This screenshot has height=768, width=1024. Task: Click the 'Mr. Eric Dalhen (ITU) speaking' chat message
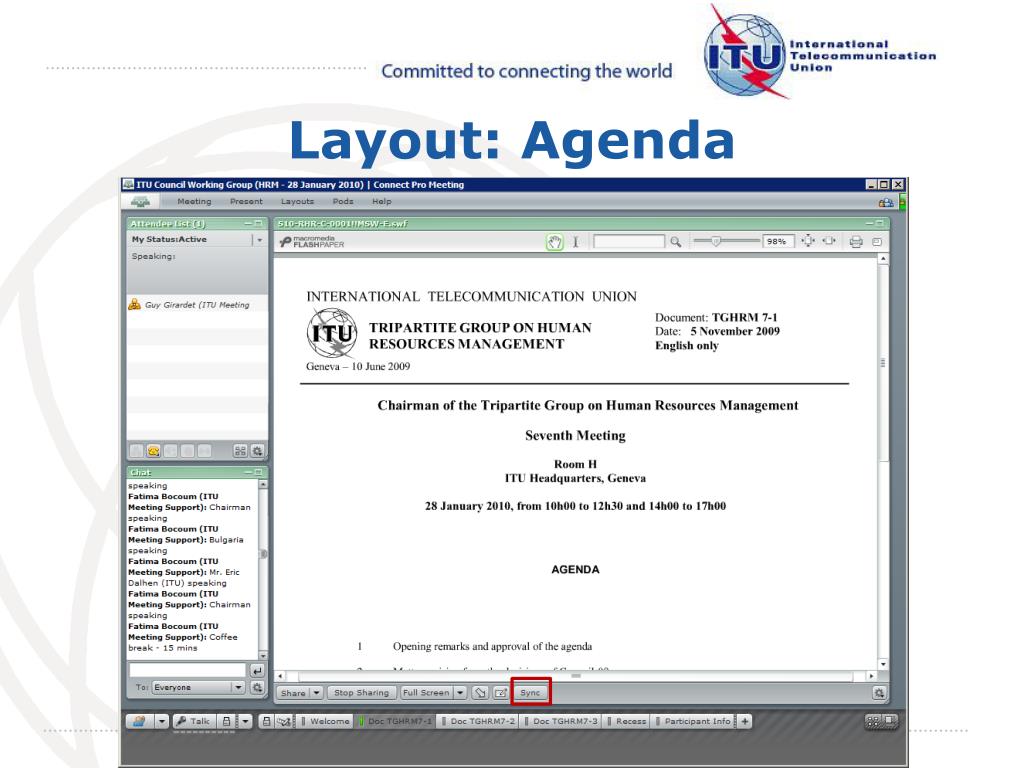(x=184, y=572)
